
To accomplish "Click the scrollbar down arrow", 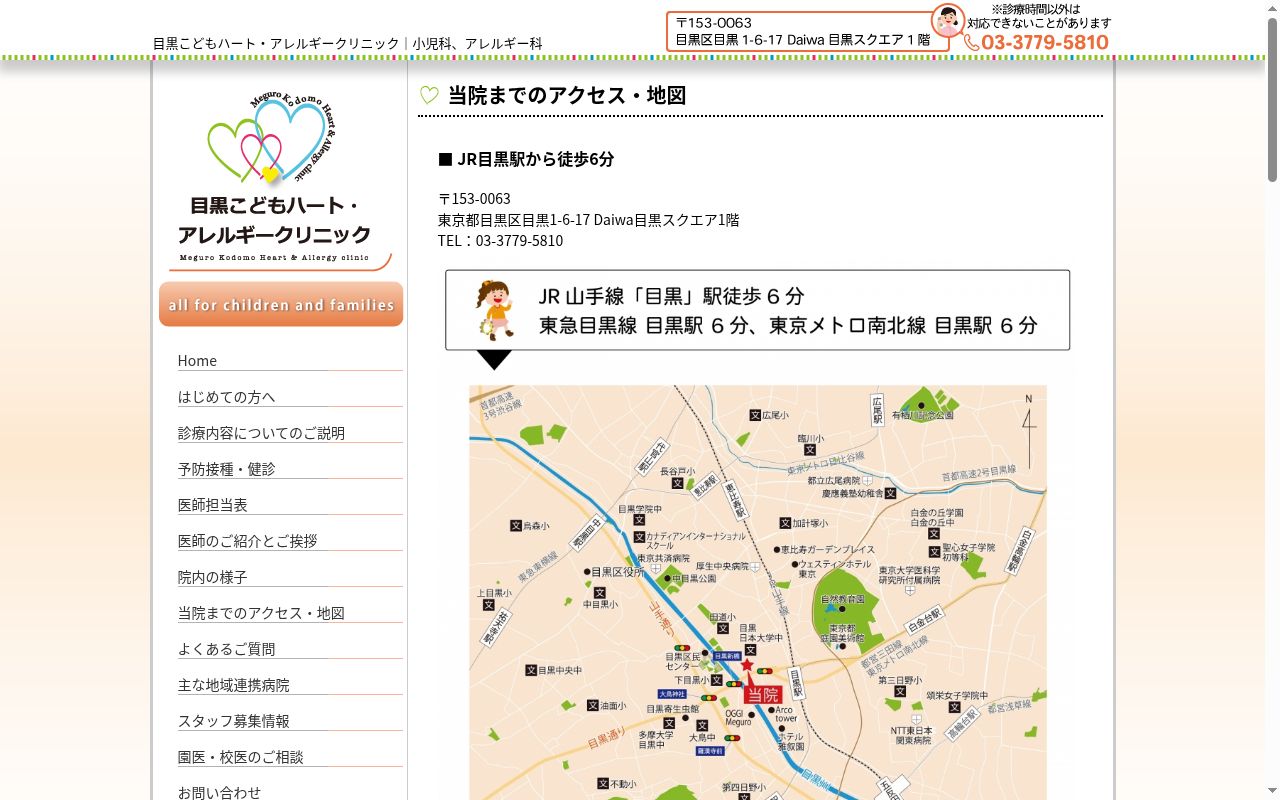I will (1272, 792).
